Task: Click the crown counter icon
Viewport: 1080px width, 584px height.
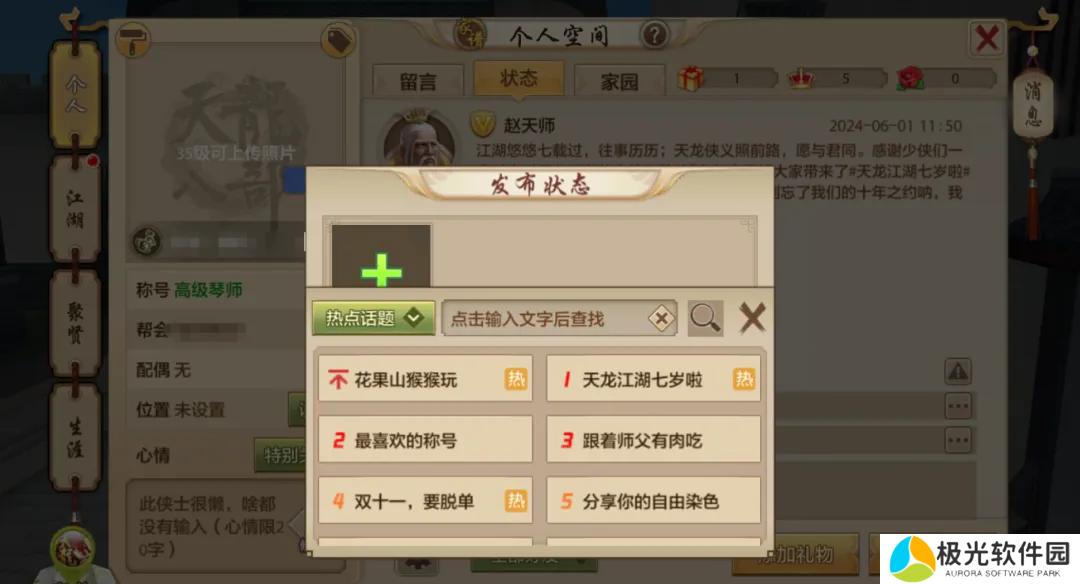Action: (800, 79)
